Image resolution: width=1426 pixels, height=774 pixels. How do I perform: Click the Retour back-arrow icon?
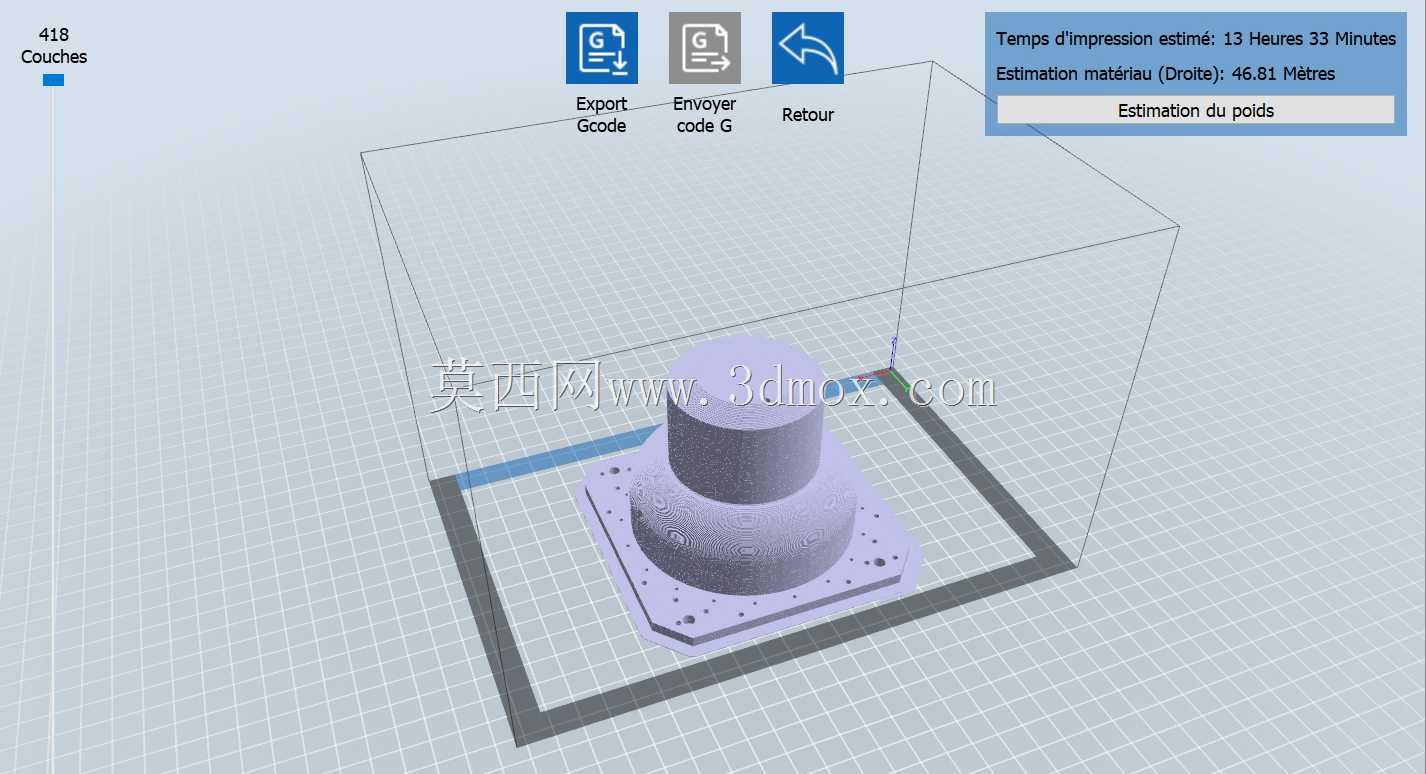pyautogui.click(x=808, y=48)
